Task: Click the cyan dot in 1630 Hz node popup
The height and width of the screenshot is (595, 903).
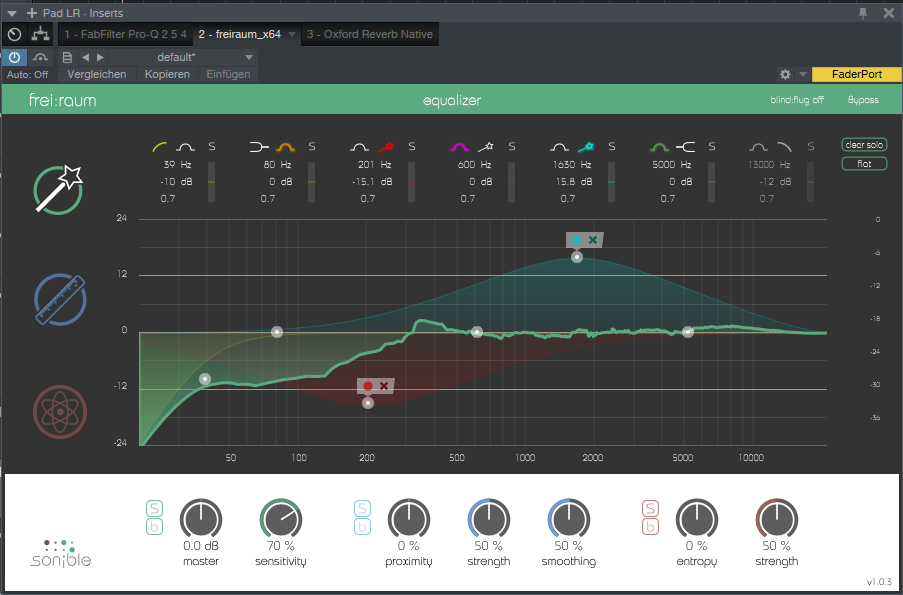Action: point(577,240)
